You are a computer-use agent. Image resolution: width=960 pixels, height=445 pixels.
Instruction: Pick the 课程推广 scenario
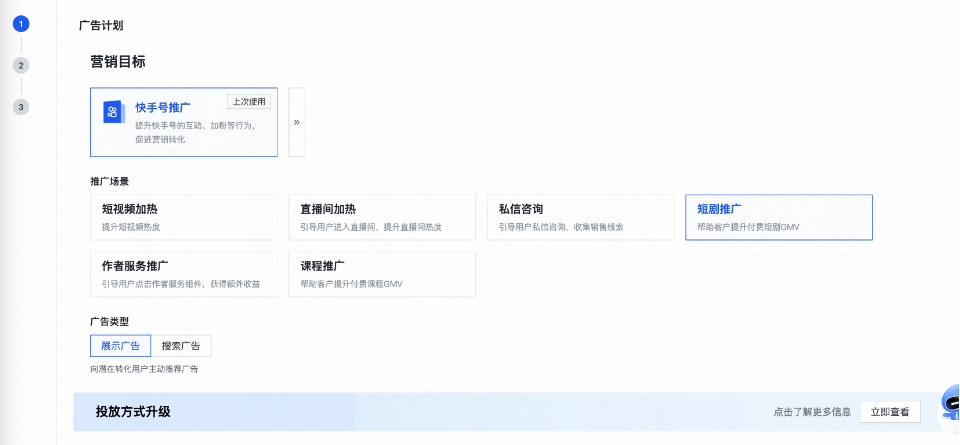pos(382,274)
